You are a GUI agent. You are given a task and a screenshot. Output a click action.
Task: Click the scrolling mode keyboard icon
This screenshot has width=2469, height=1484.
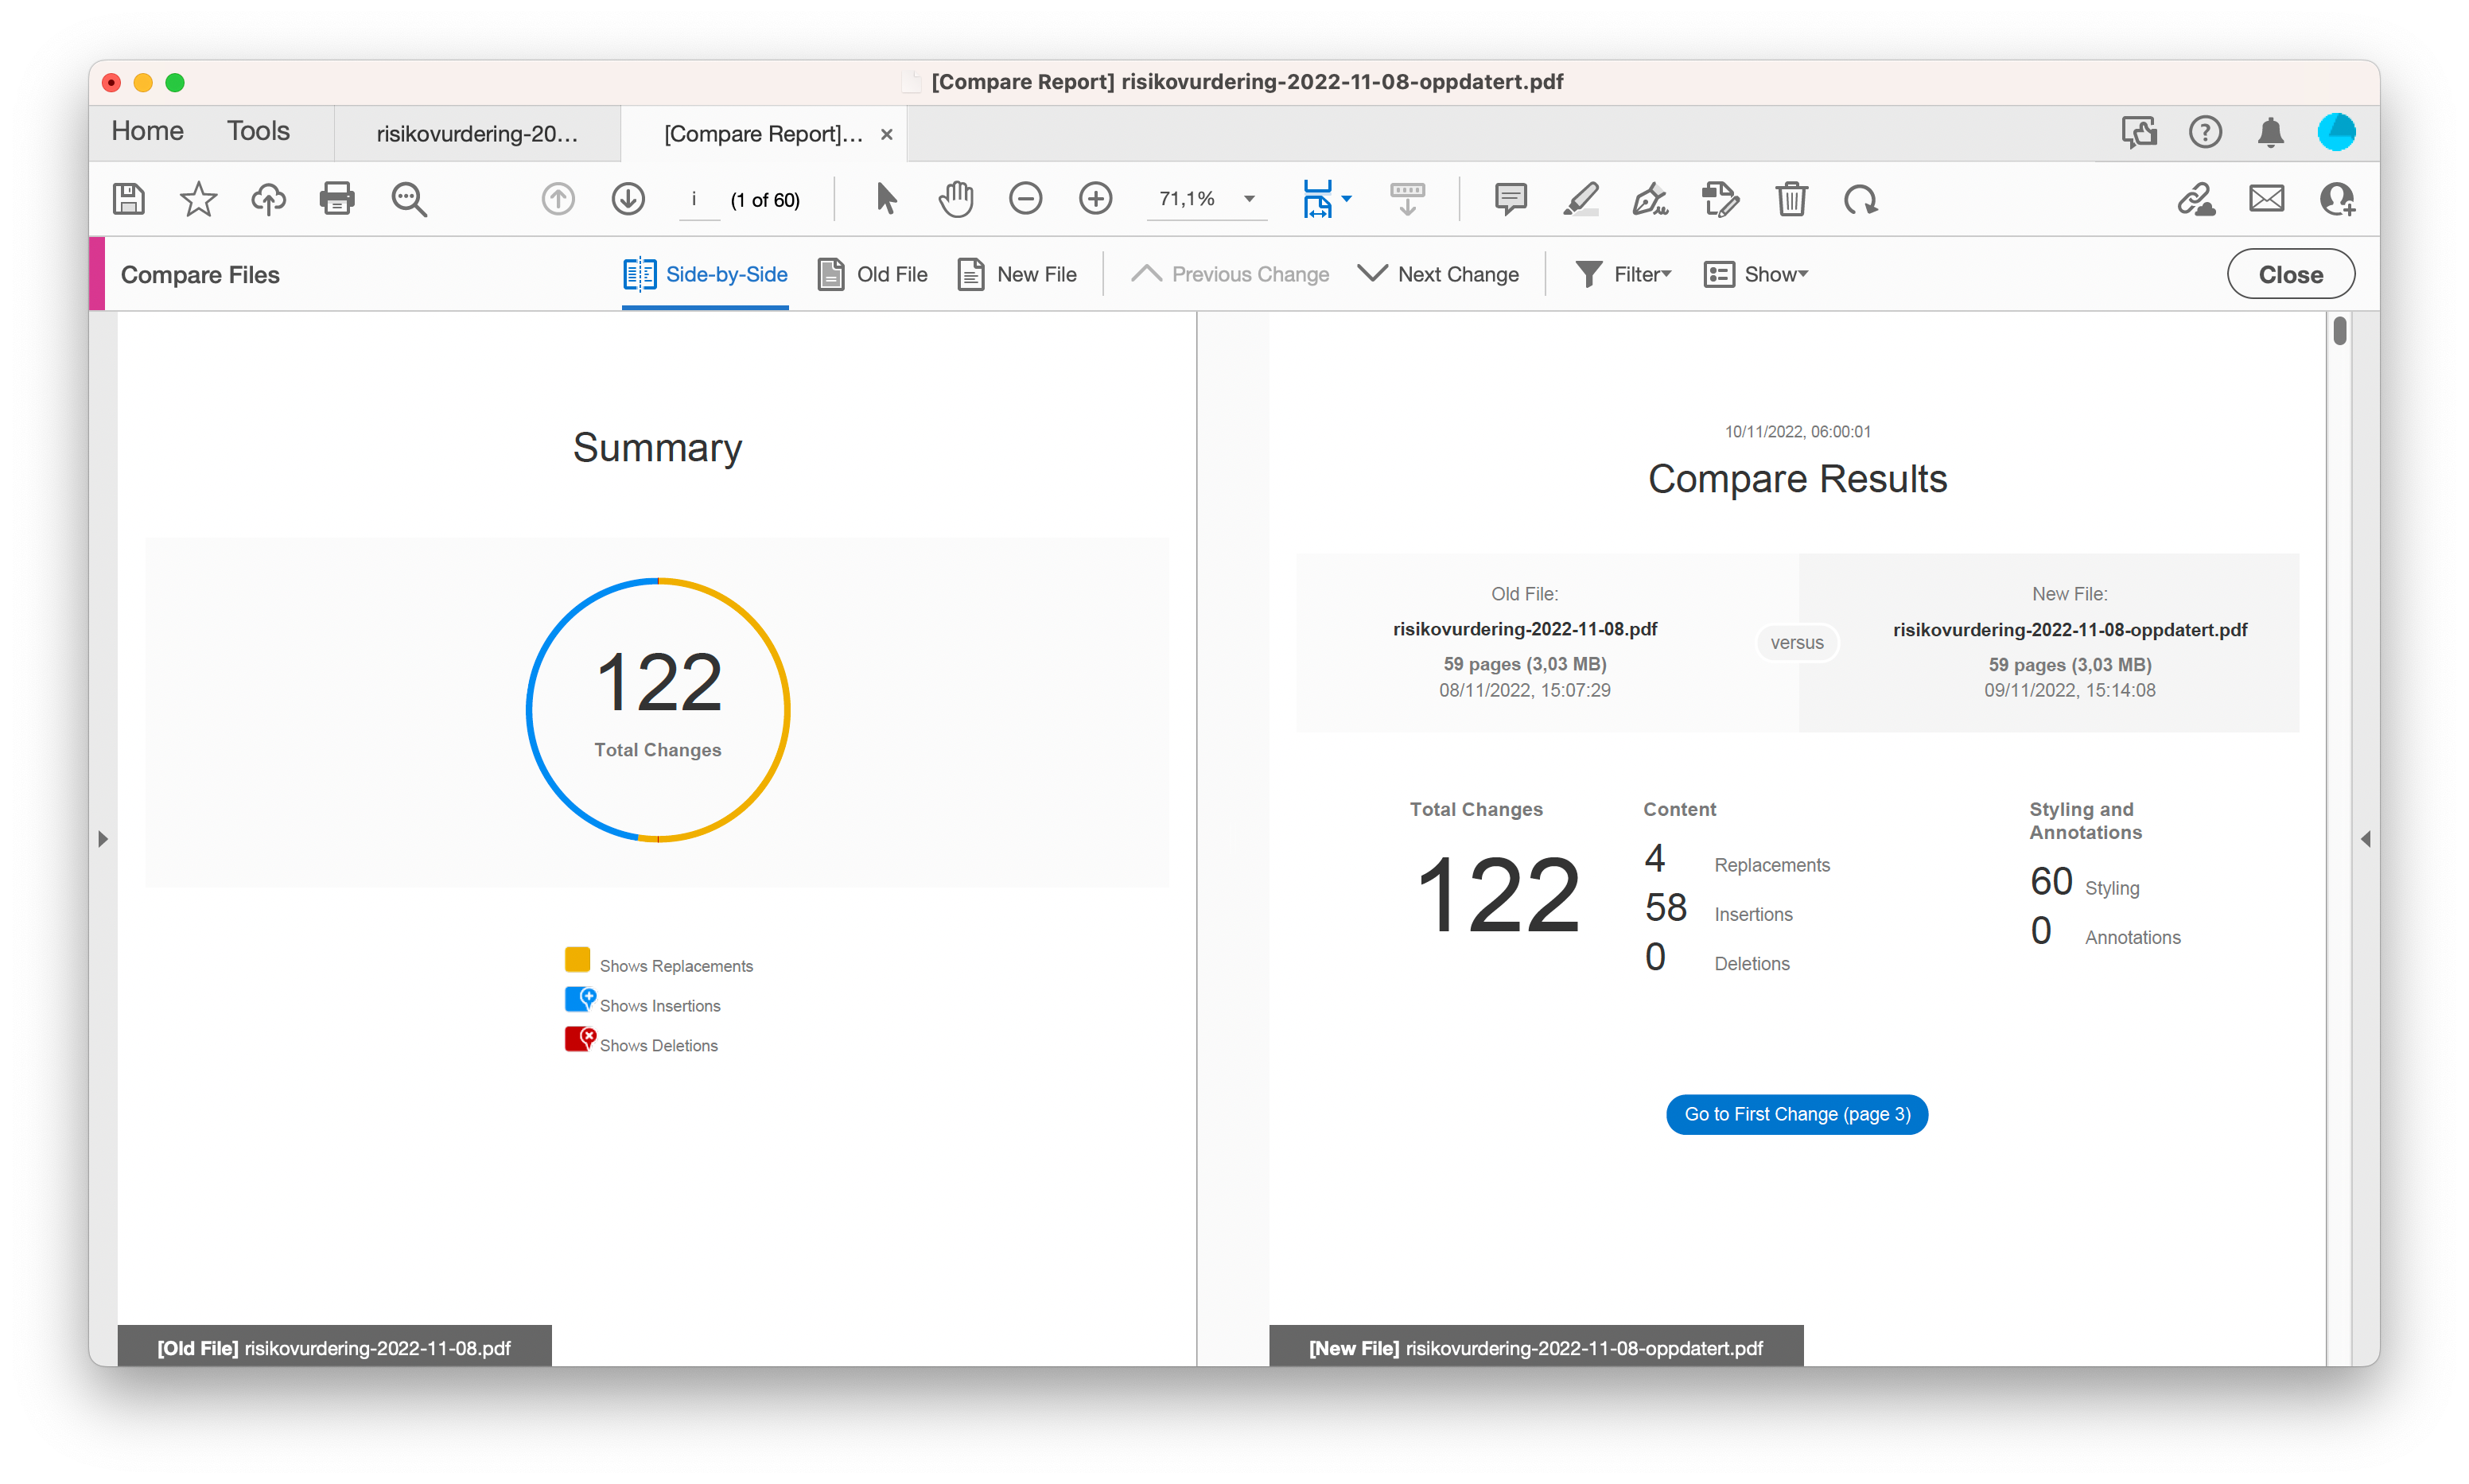1407,199
